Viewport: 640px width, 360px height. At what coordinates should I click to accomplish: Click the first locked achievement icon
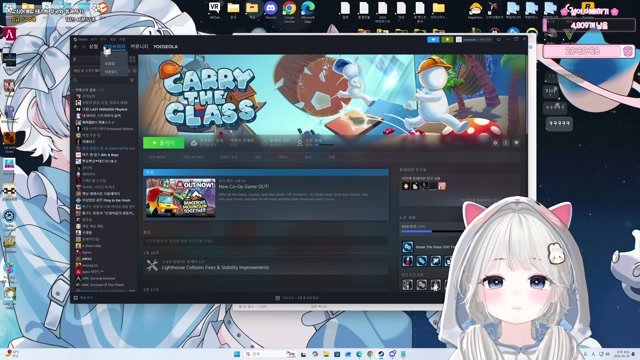407,285
